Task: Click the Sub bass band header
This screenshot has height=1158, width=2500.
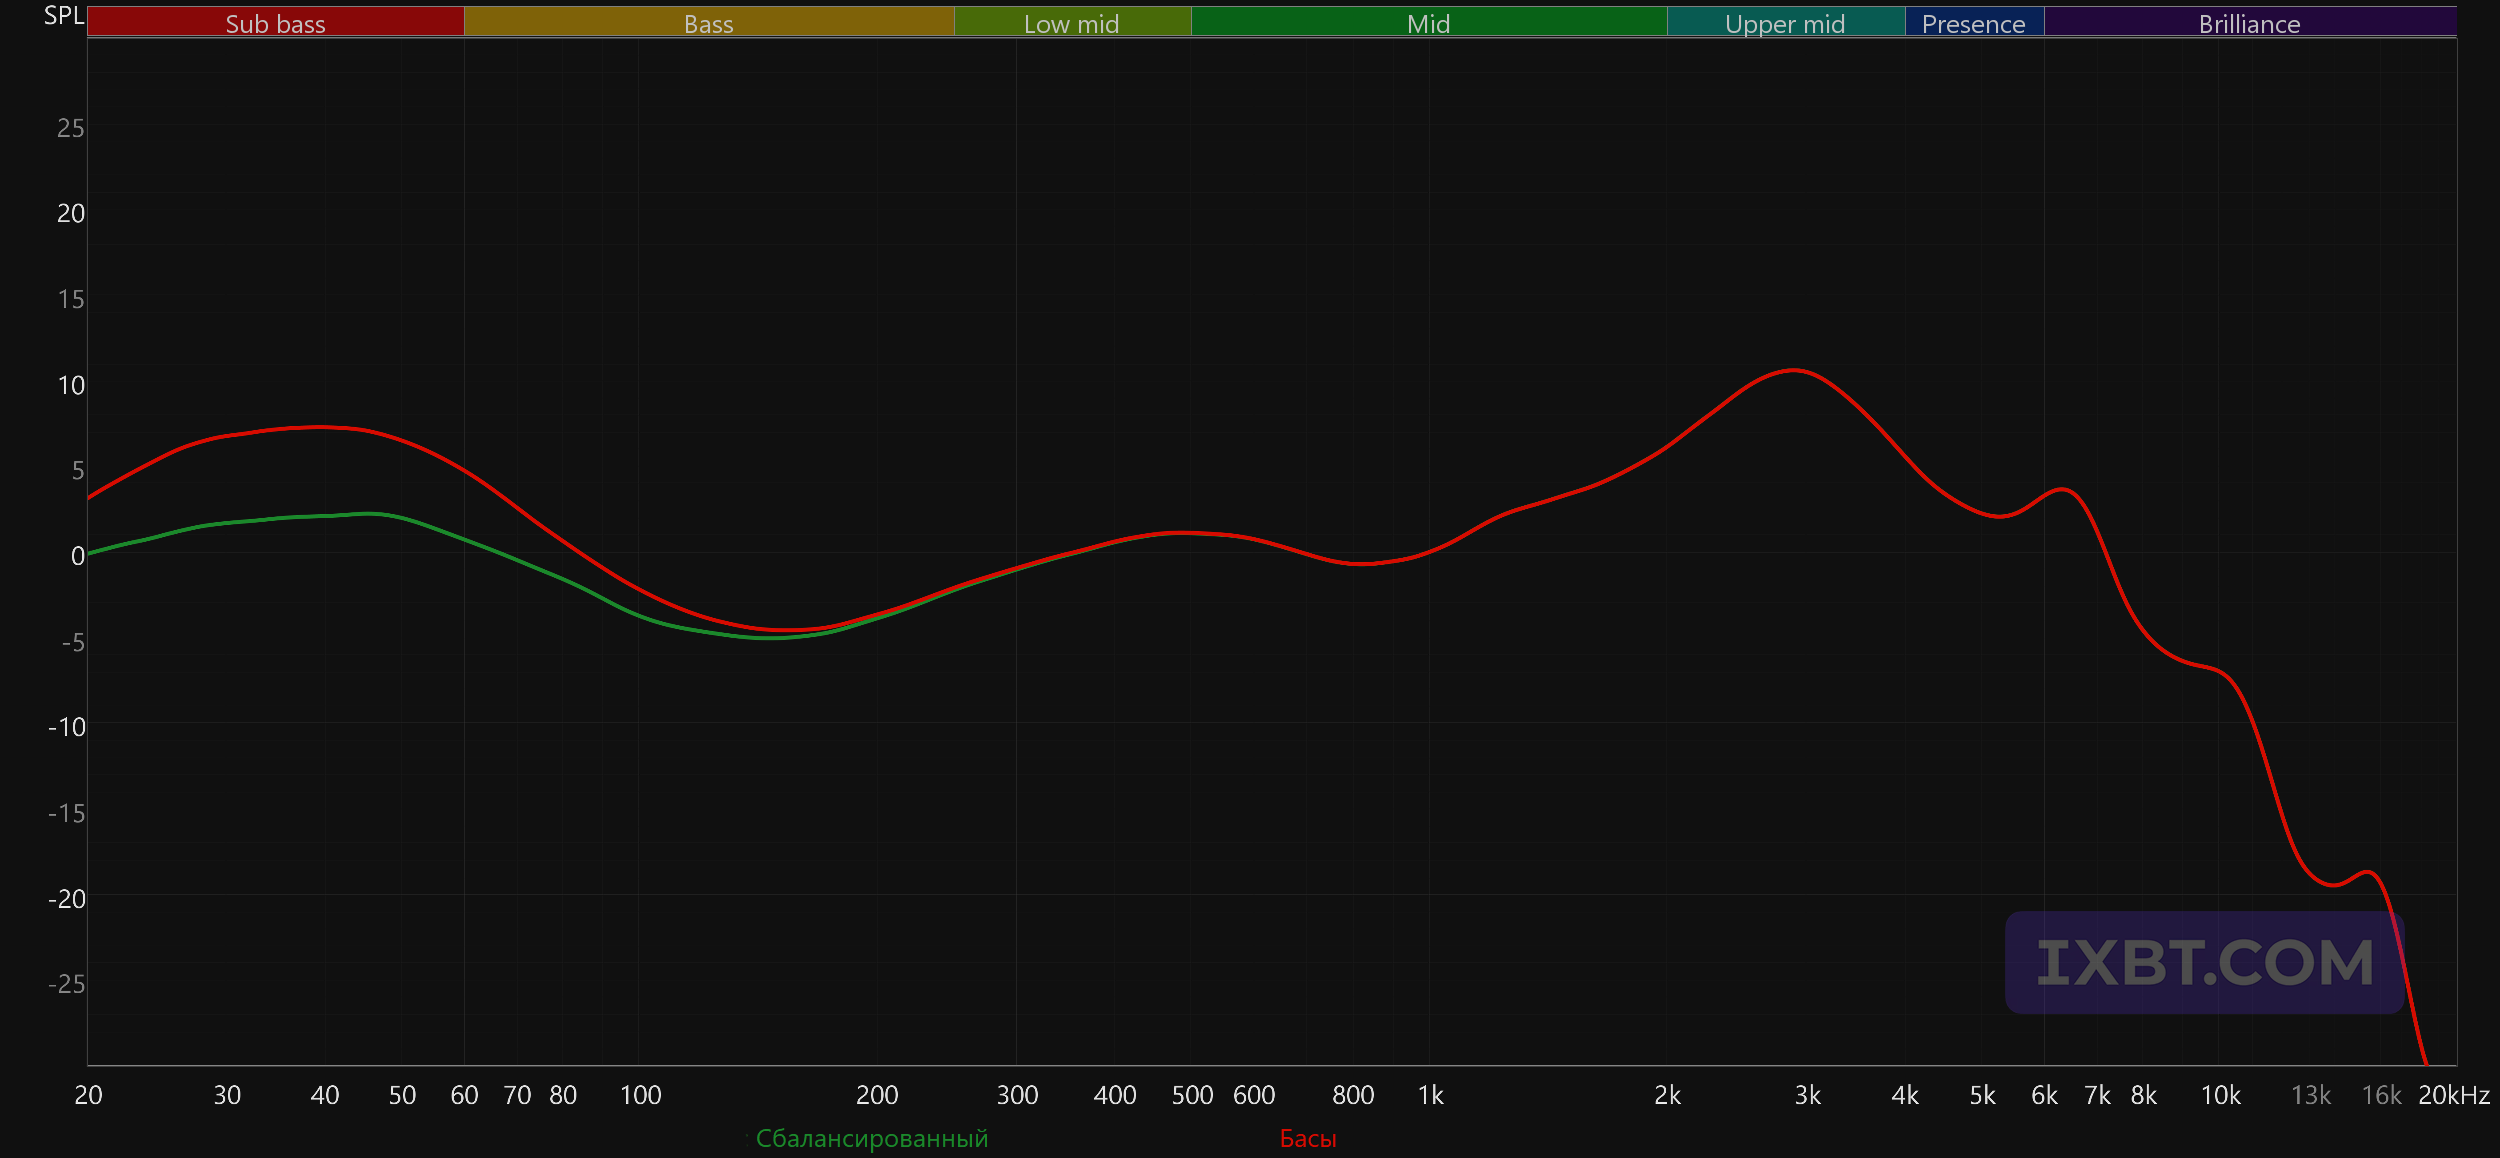Action: coord(275,23)
